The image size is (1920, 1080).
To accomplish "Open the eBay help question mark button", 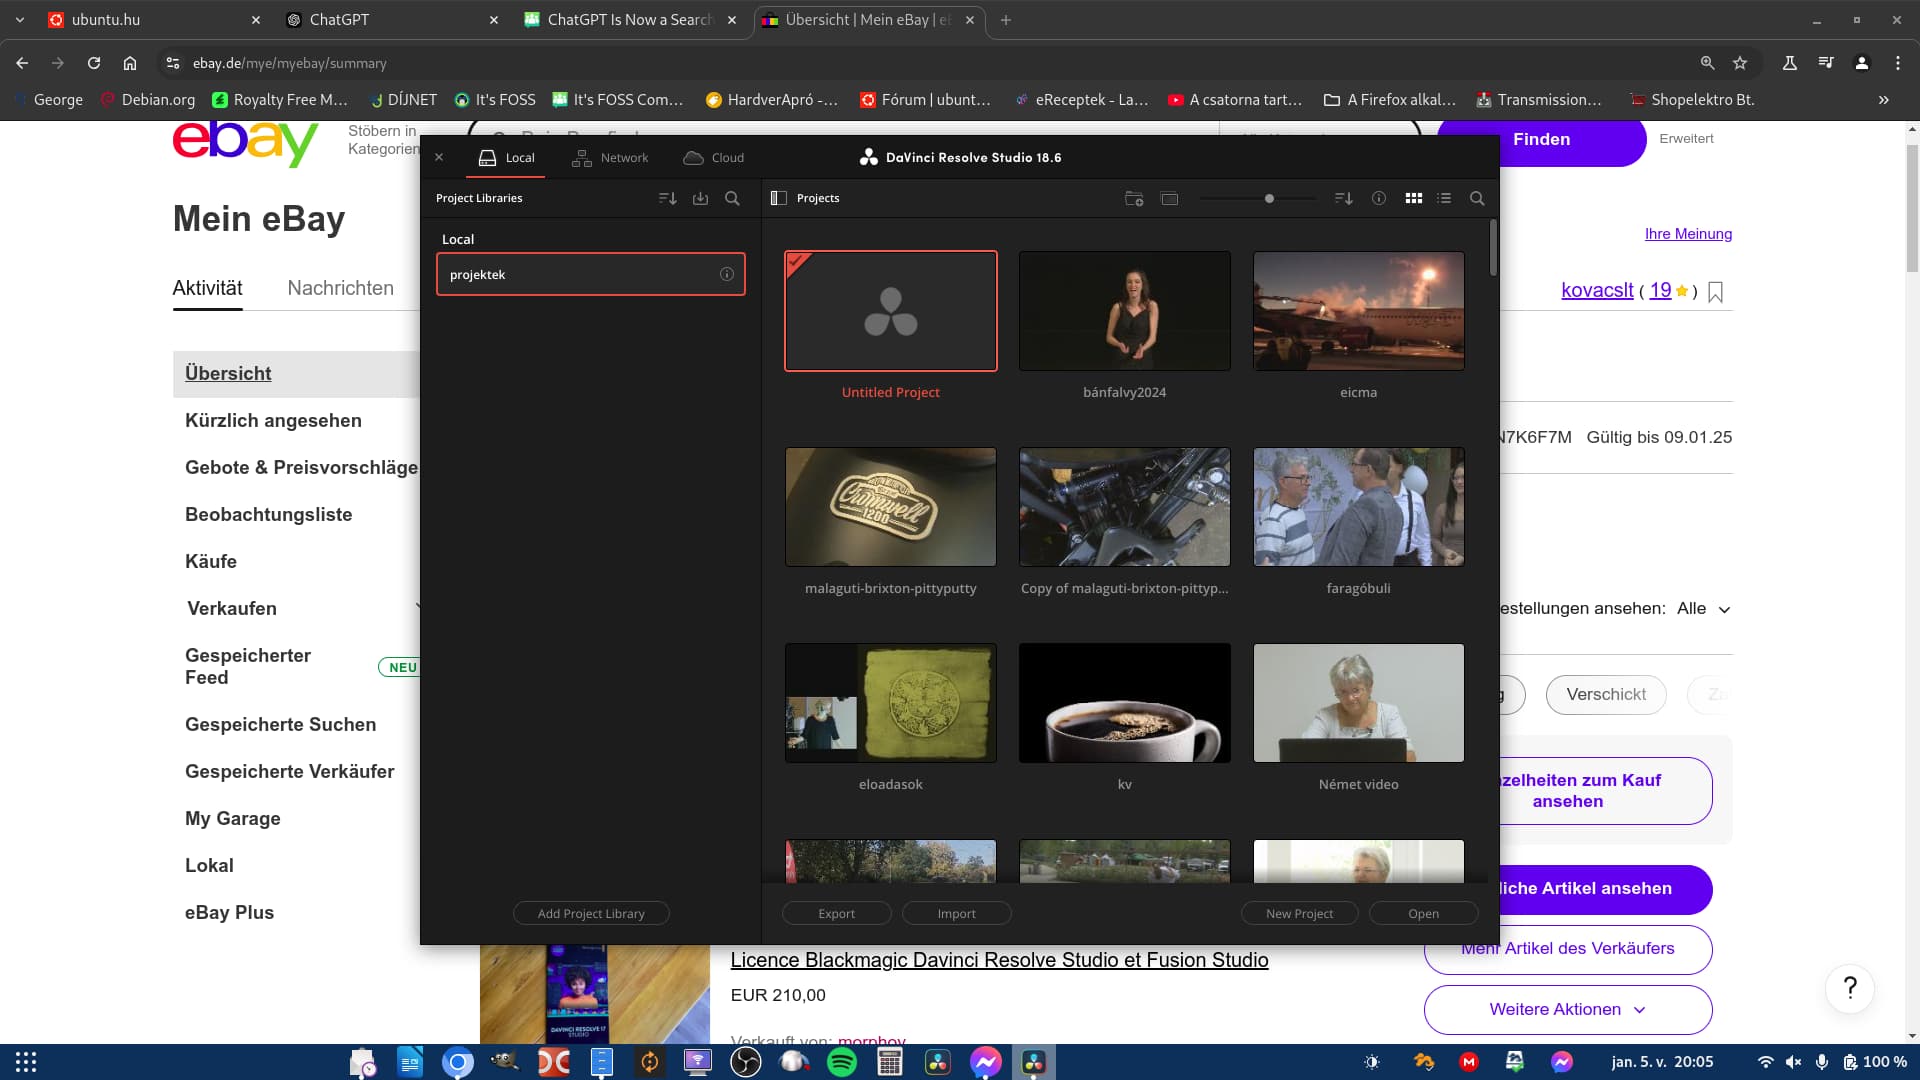I will (x=1850, y=988).
